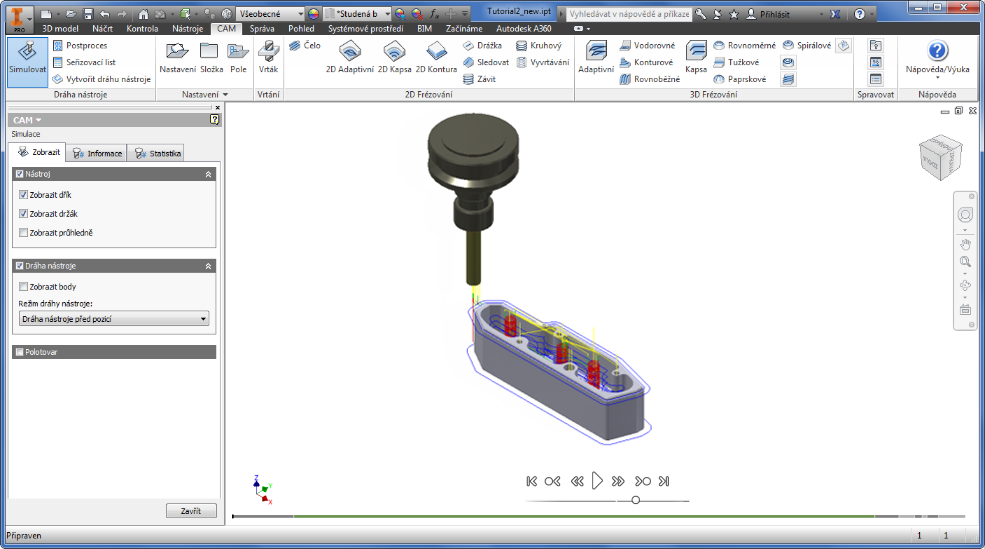Uncheck Zobrazit dřík

(x=23, y=195)
